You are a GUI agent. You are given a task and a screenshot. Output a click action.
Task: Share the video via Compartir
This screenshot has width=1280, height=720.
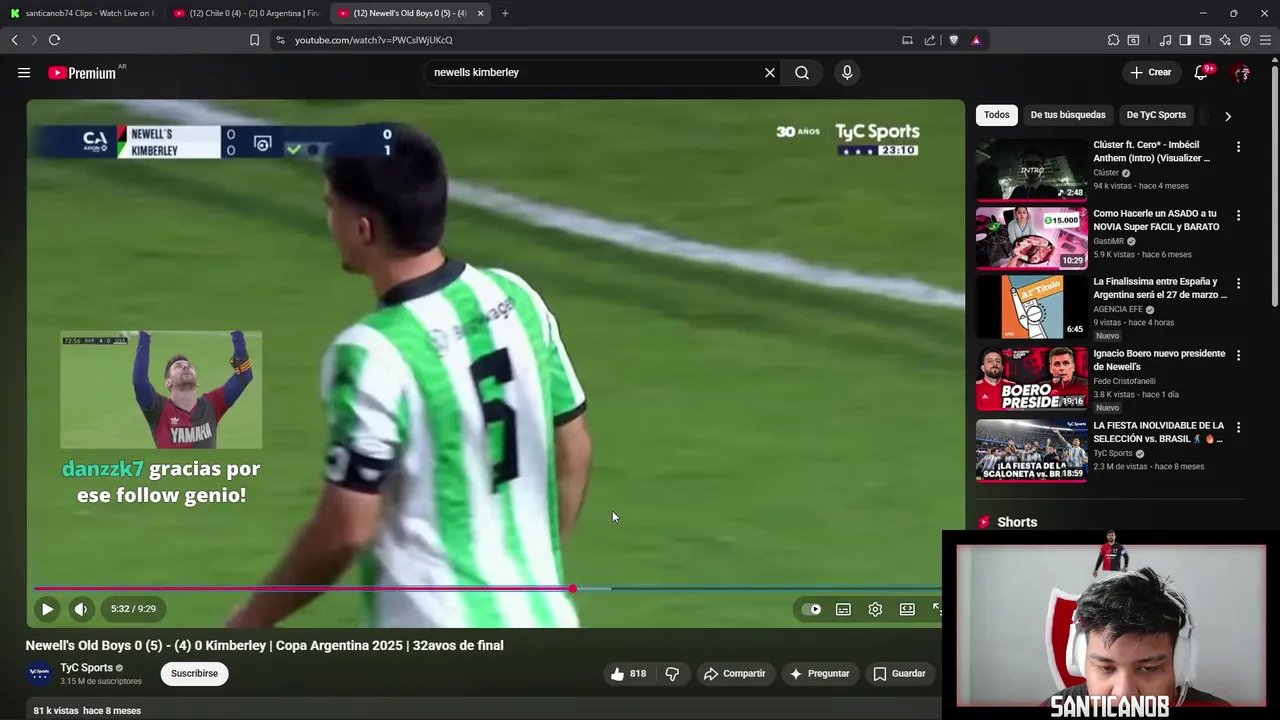point(734,674)
